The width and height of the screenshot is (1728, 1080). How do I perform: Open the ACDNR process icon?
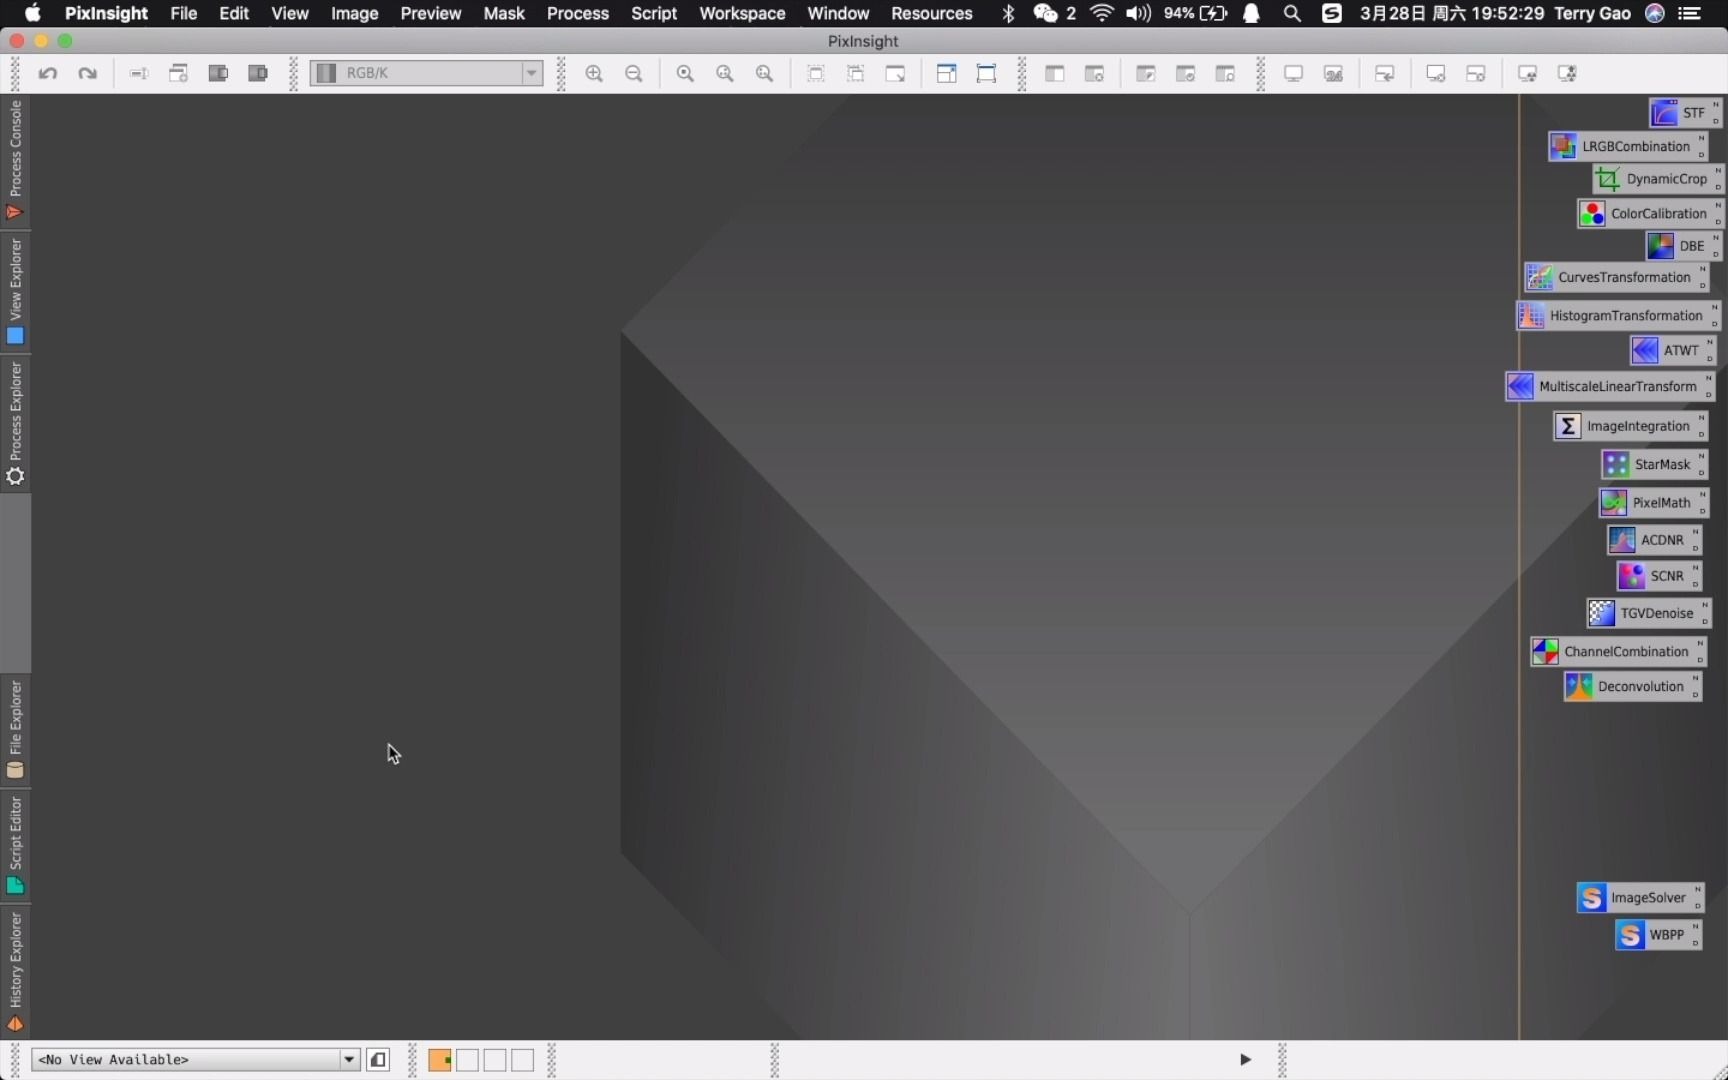[1654, 540]
